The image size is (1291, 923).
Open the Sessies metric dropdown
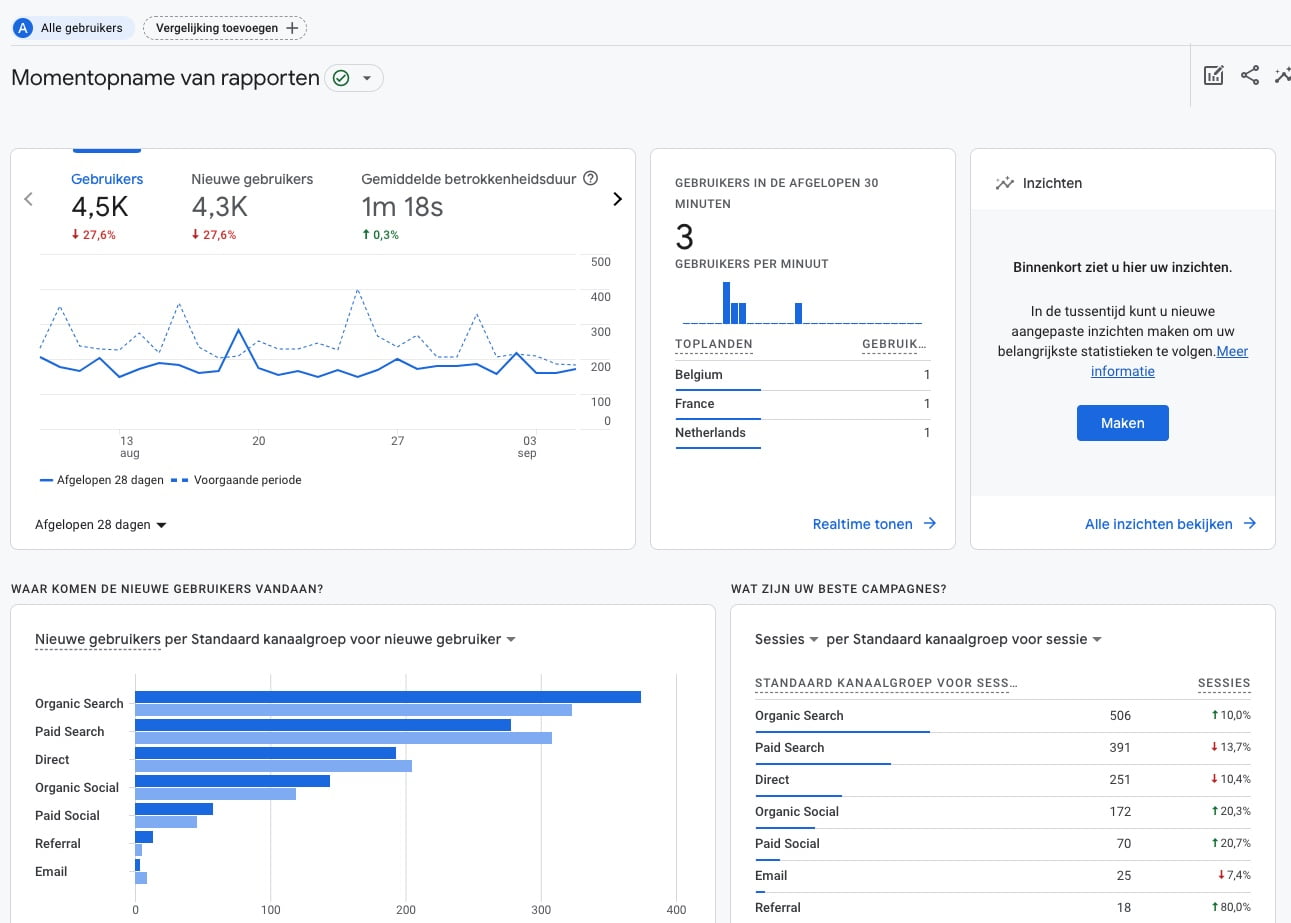pos(787,639)
